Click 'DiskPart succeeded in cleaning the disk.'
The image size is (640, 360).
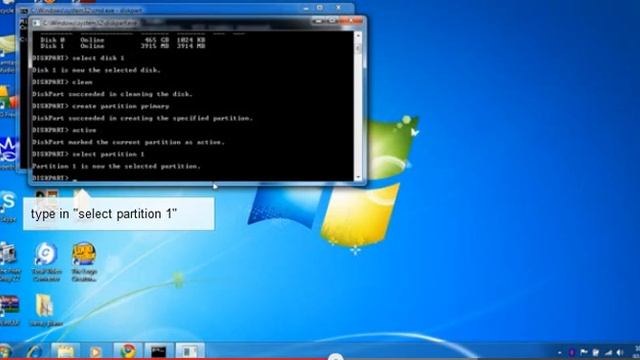click(112, 94)
